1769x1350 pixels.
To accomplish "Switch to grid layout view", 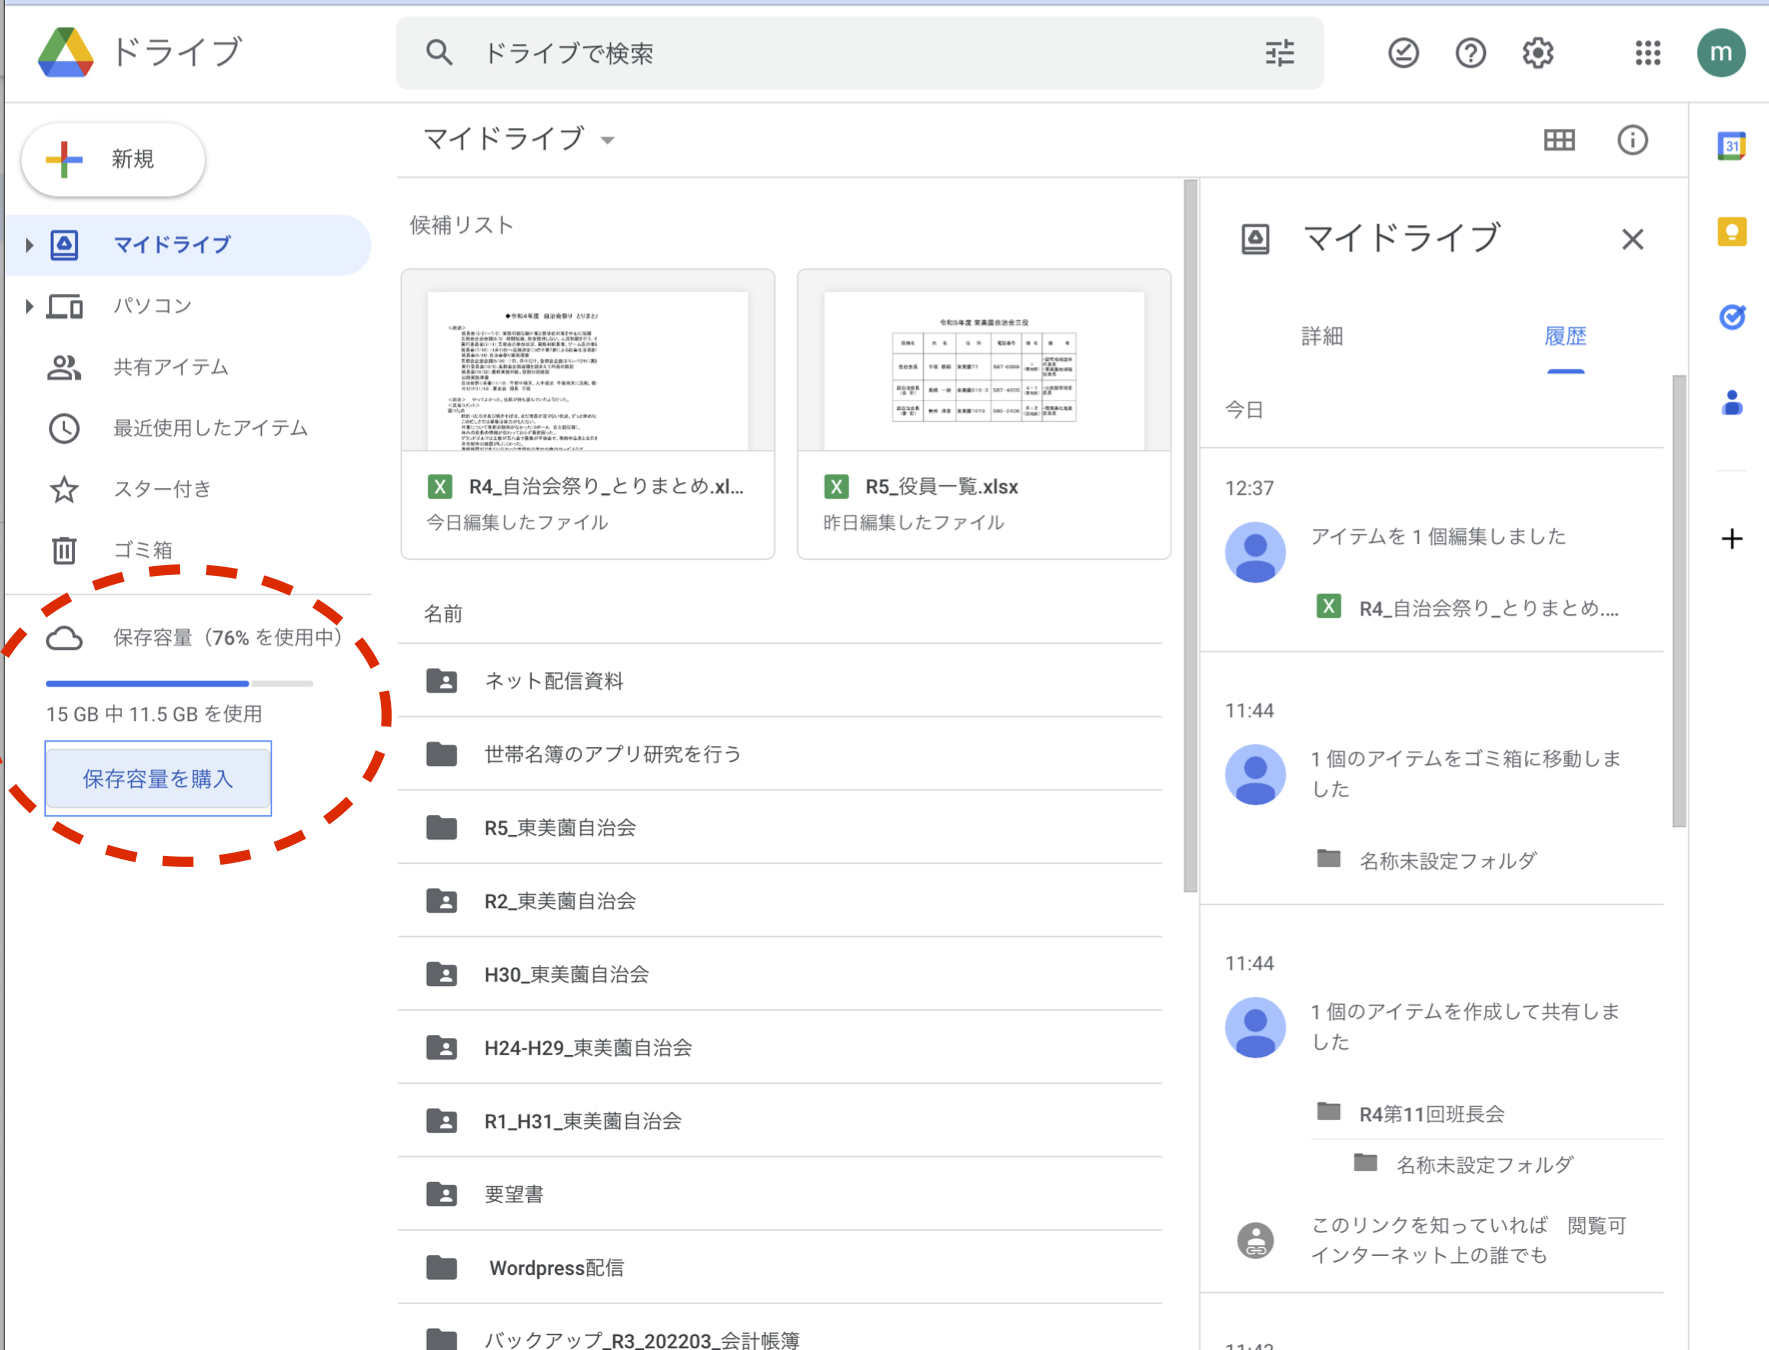I will (x=1558, y=140).
